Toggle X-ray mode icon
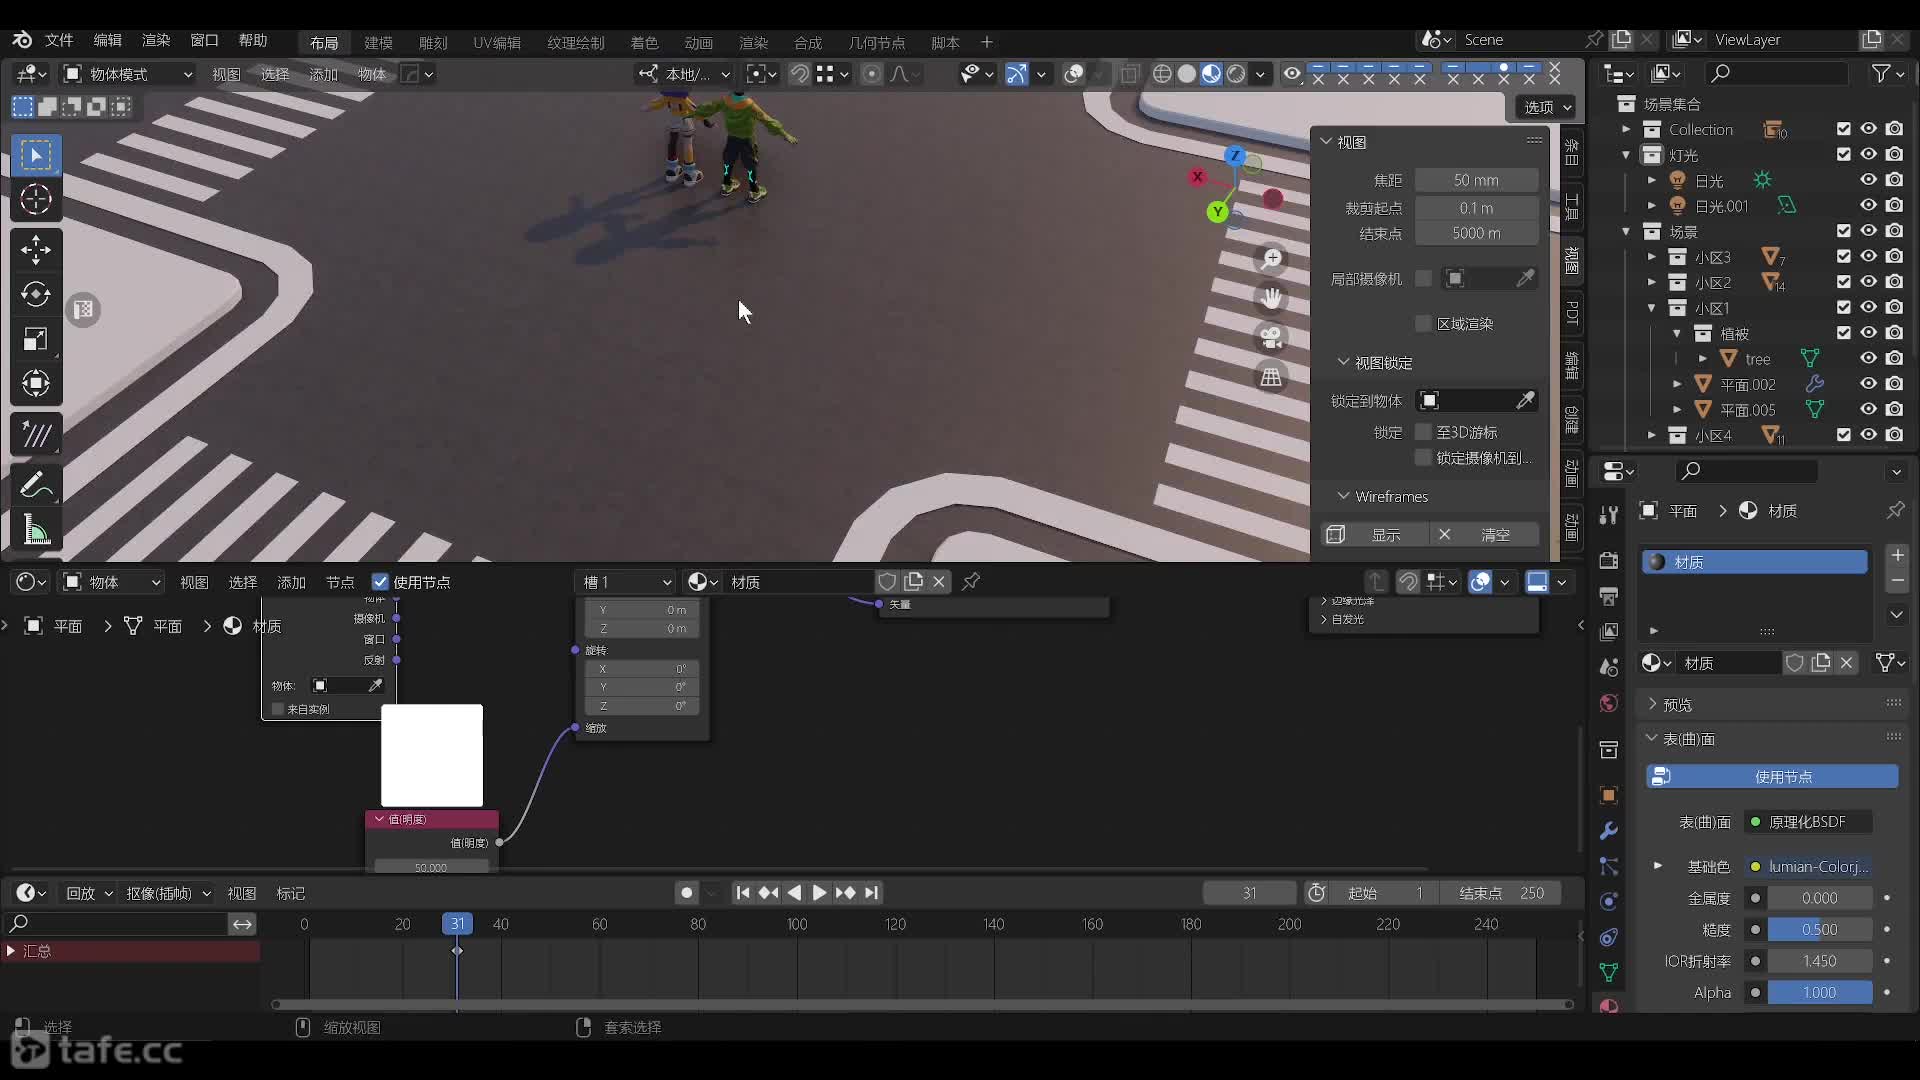Screen dimensions: 1920x1080 1131,74
